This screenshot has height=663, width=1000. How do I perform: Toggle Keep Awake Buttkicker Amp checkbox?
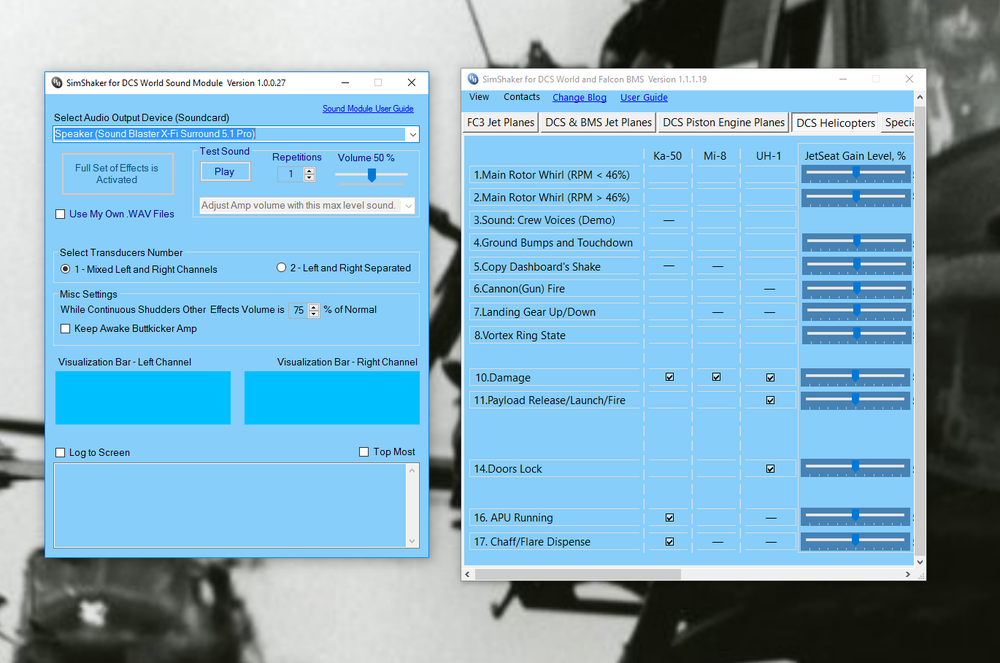pyautogui.click(x=65, y=329)
